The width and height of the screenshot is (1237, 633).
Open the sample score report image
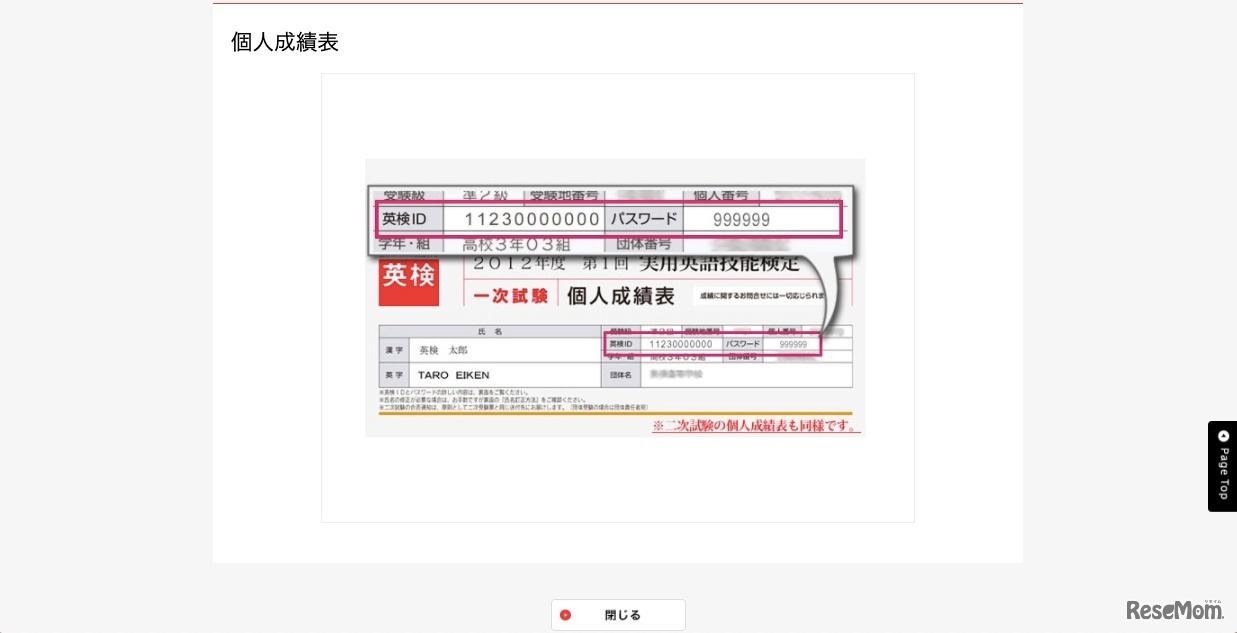click(x=614, y=296)
